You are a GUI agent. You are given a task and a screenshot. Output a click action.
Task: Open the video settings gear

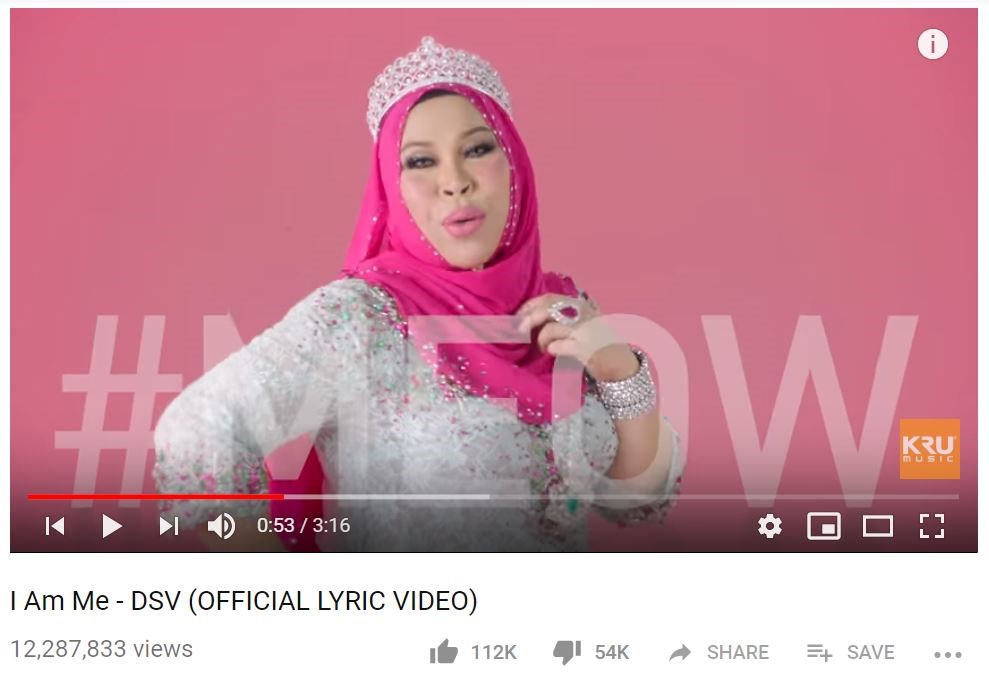pyautogui.click(x=770, y=526)
